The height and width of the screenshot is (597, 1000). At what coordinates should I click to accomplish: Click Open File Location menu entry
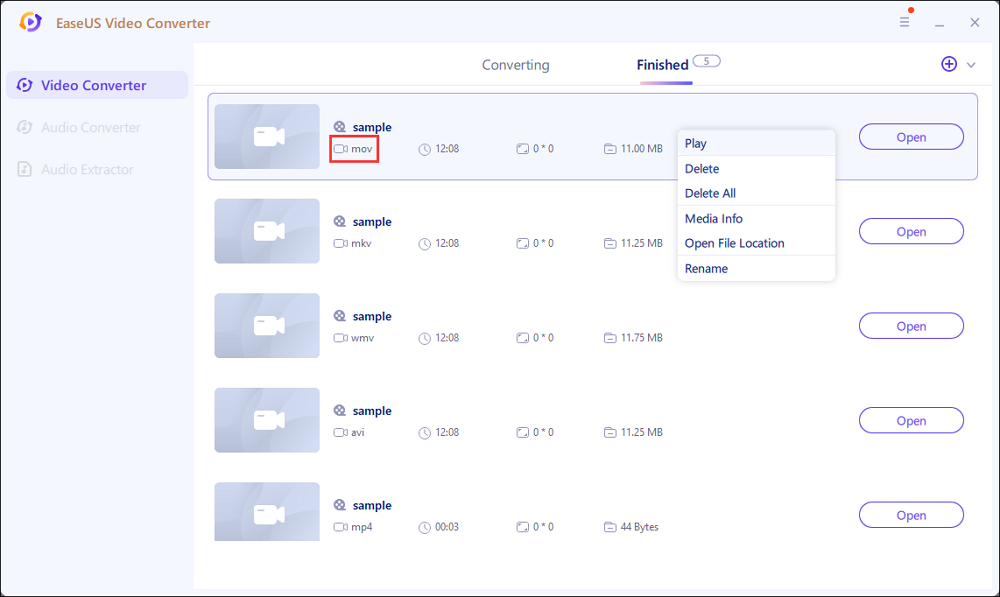(734, 243)
